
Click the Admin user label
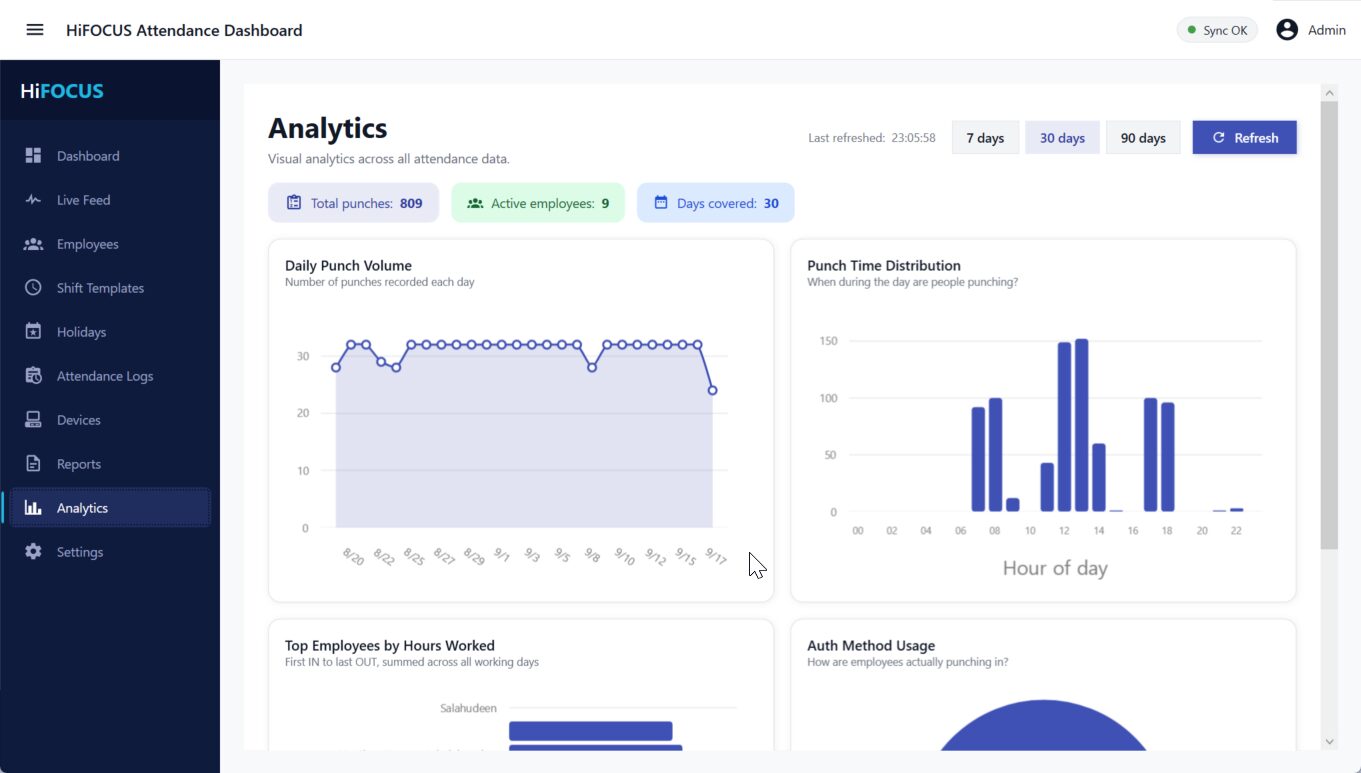pos(1327,30)
